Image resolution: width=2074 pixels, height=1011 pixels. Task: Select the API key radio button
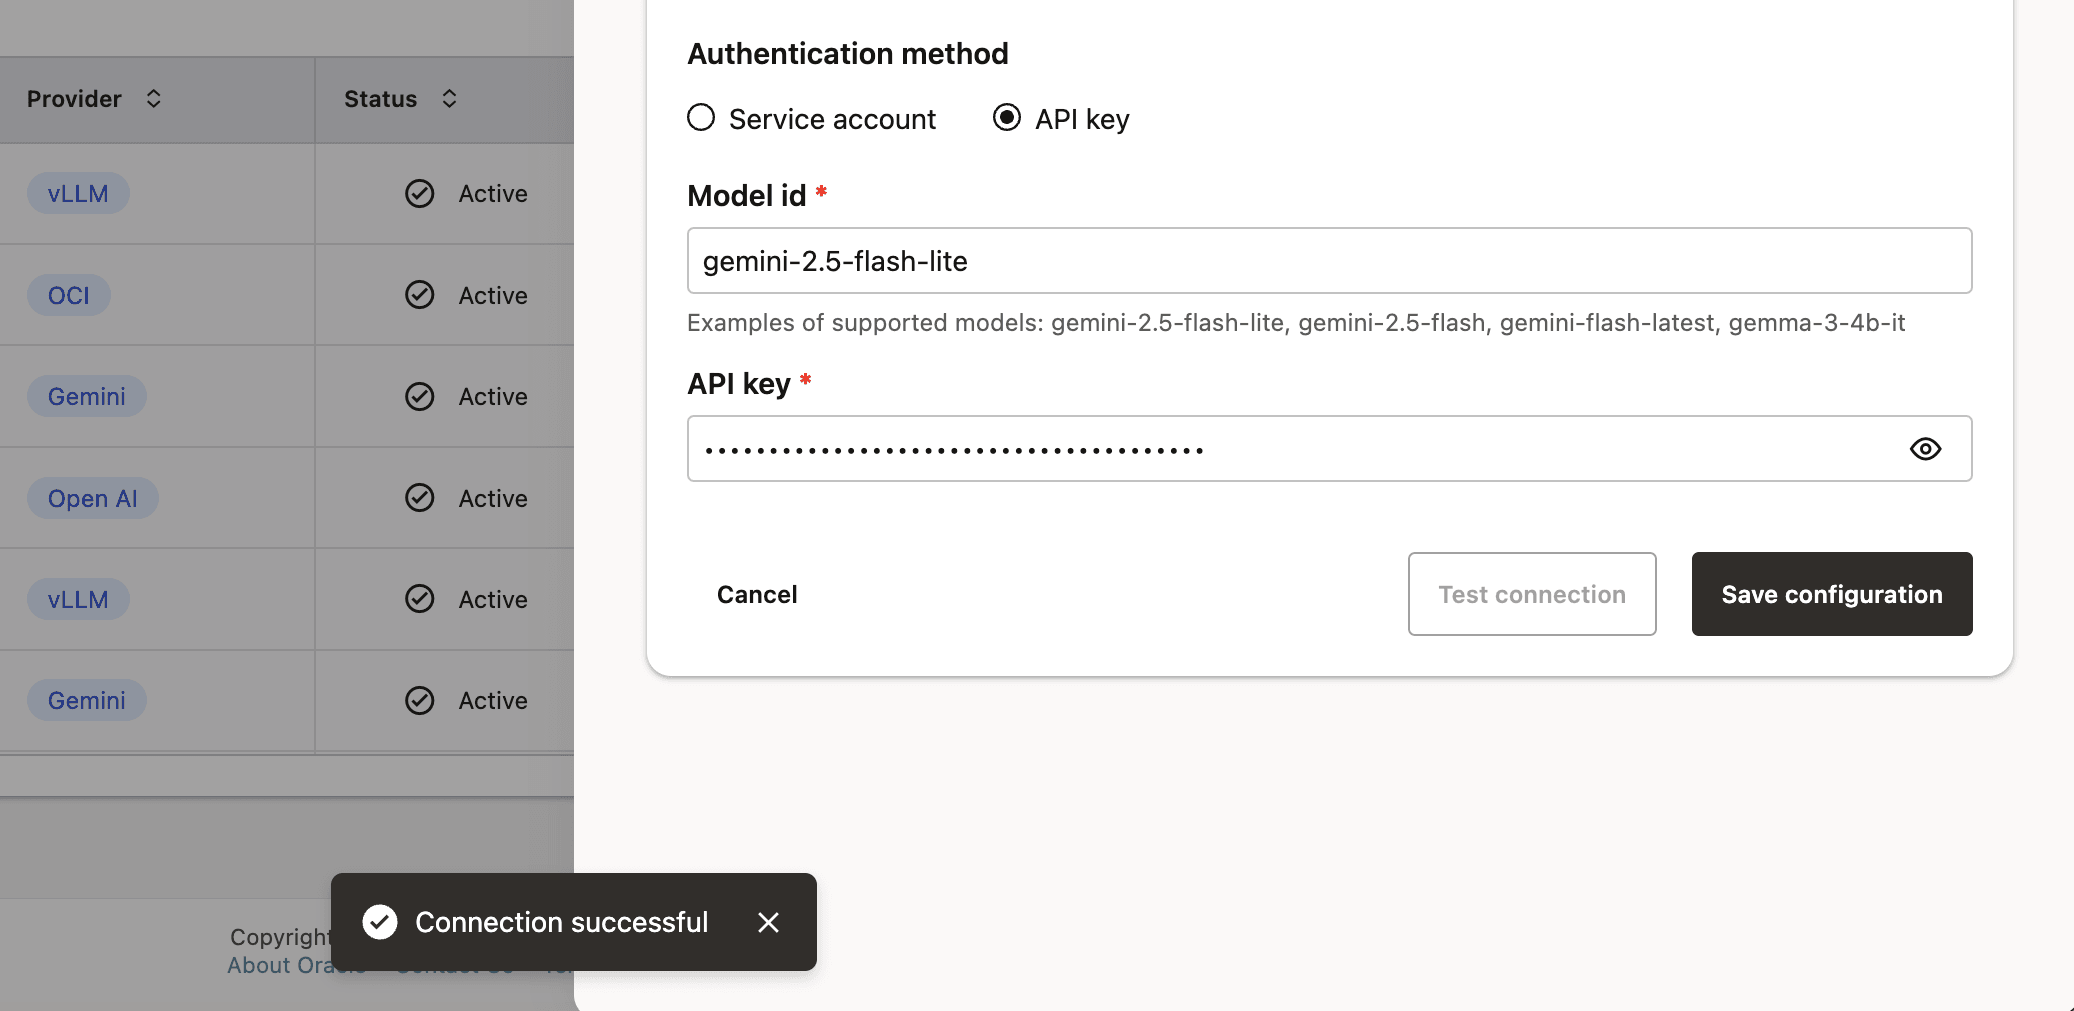[x=1007, y=118]
